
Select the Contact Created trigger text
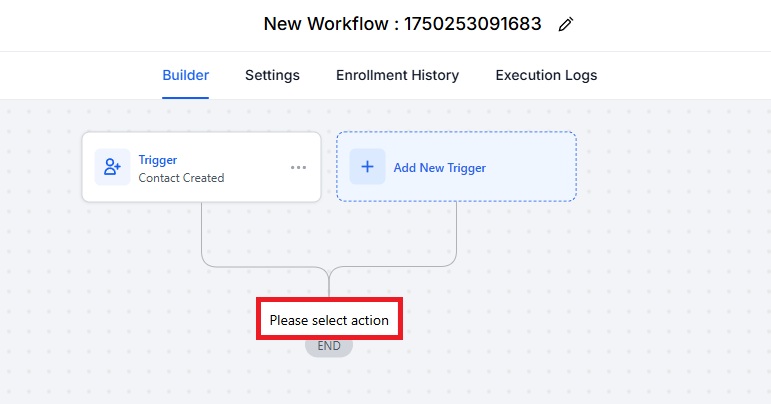tap(181, 178)
